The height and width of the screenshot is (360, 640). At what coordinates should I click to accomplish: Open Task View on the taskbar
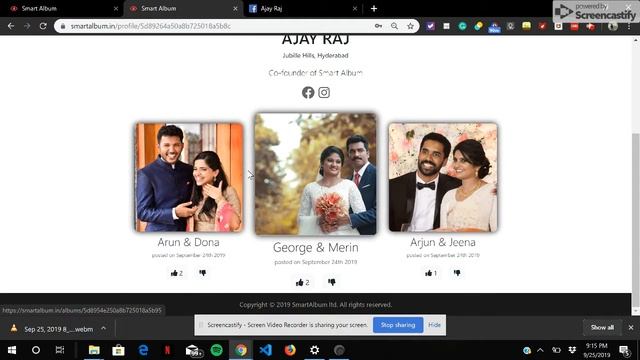[60, 350]
